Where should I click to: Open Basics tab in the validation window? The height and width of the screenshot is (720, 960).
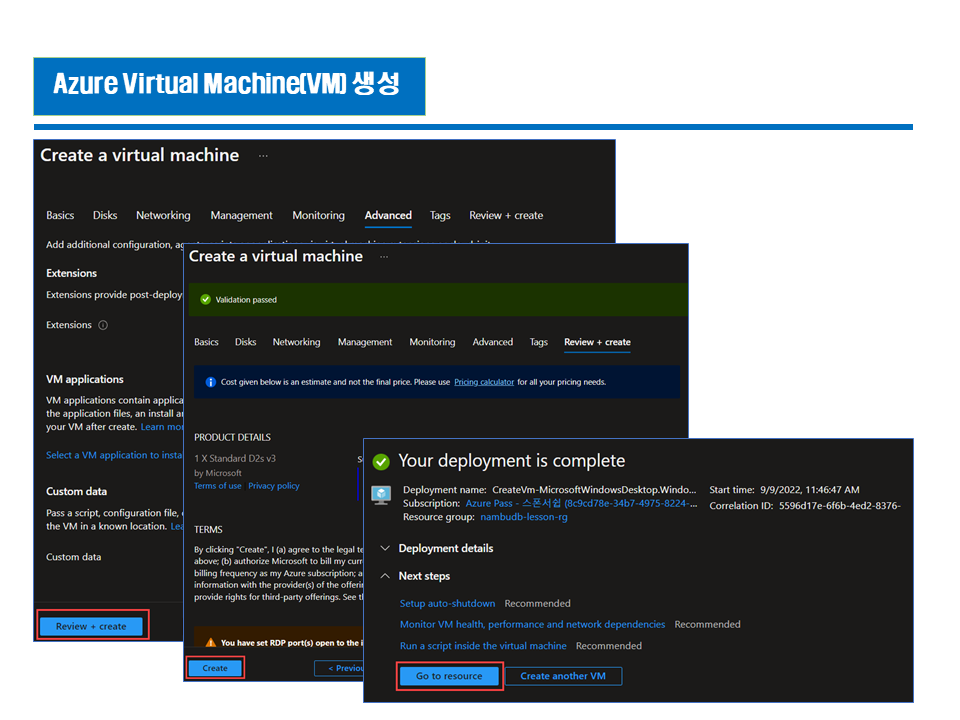206,342
